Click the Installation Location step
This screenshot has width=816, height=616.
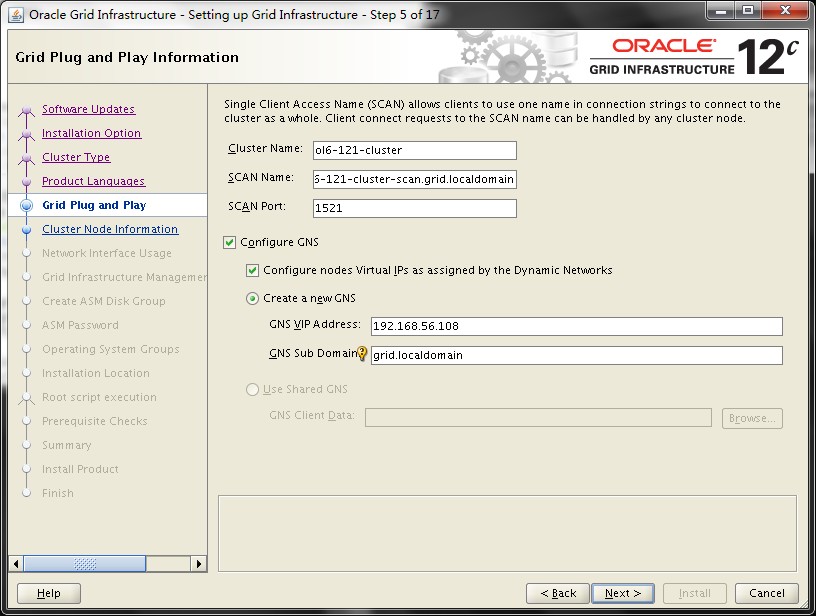[x=96, y=373]
